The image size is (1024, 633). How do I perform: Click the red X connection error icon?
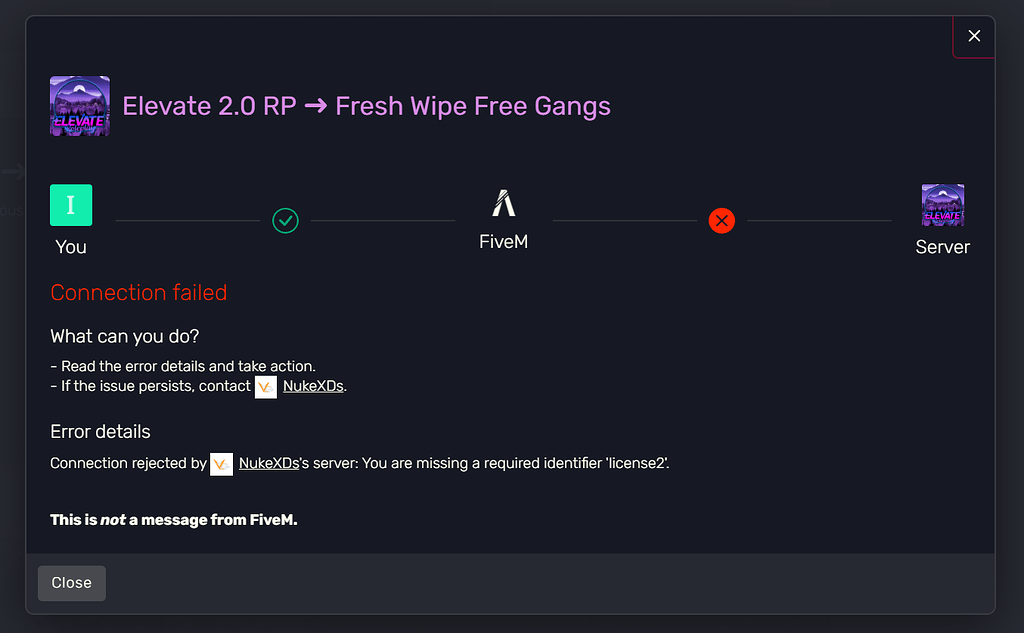tap(721, 220)
